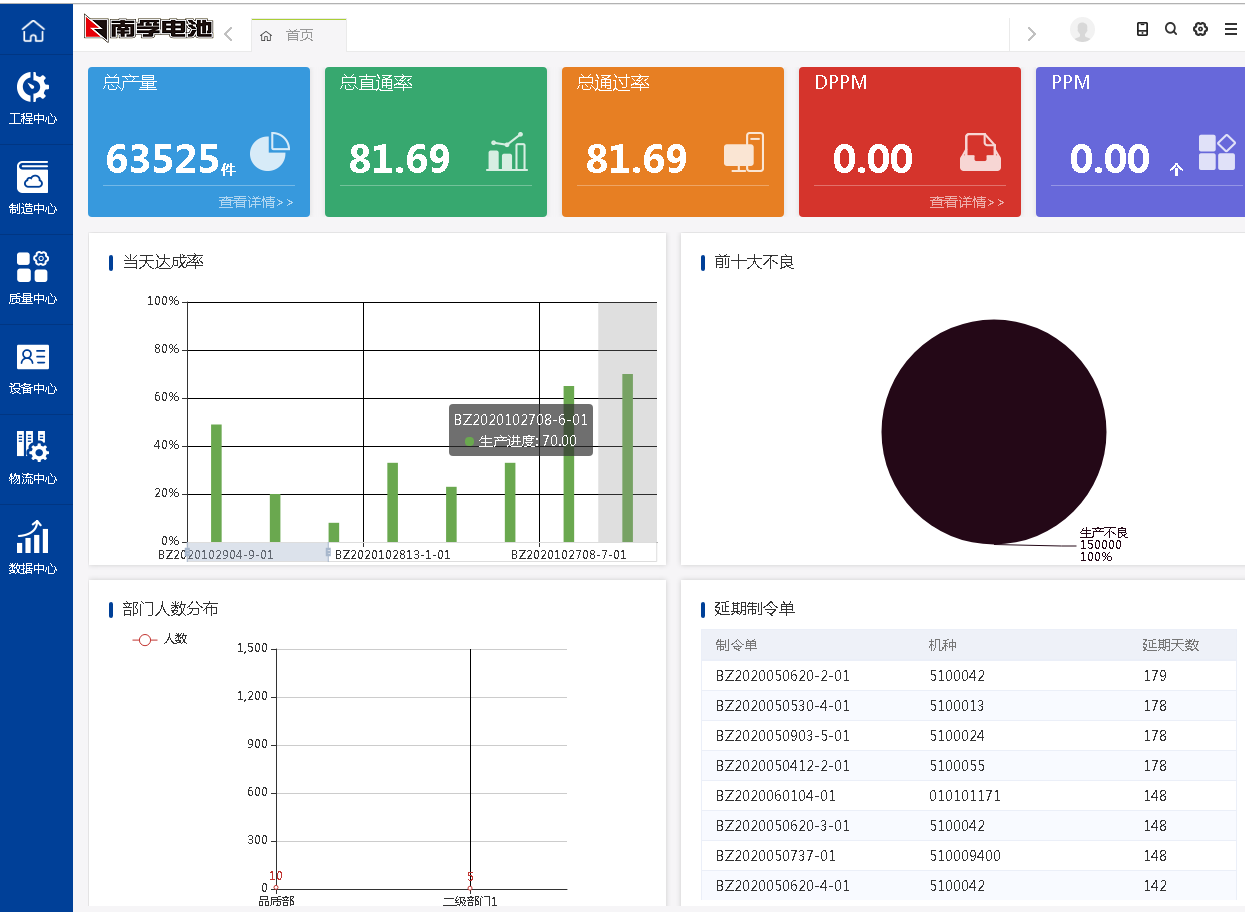Click the left chevron beside the tab bar

pos(228,31)
